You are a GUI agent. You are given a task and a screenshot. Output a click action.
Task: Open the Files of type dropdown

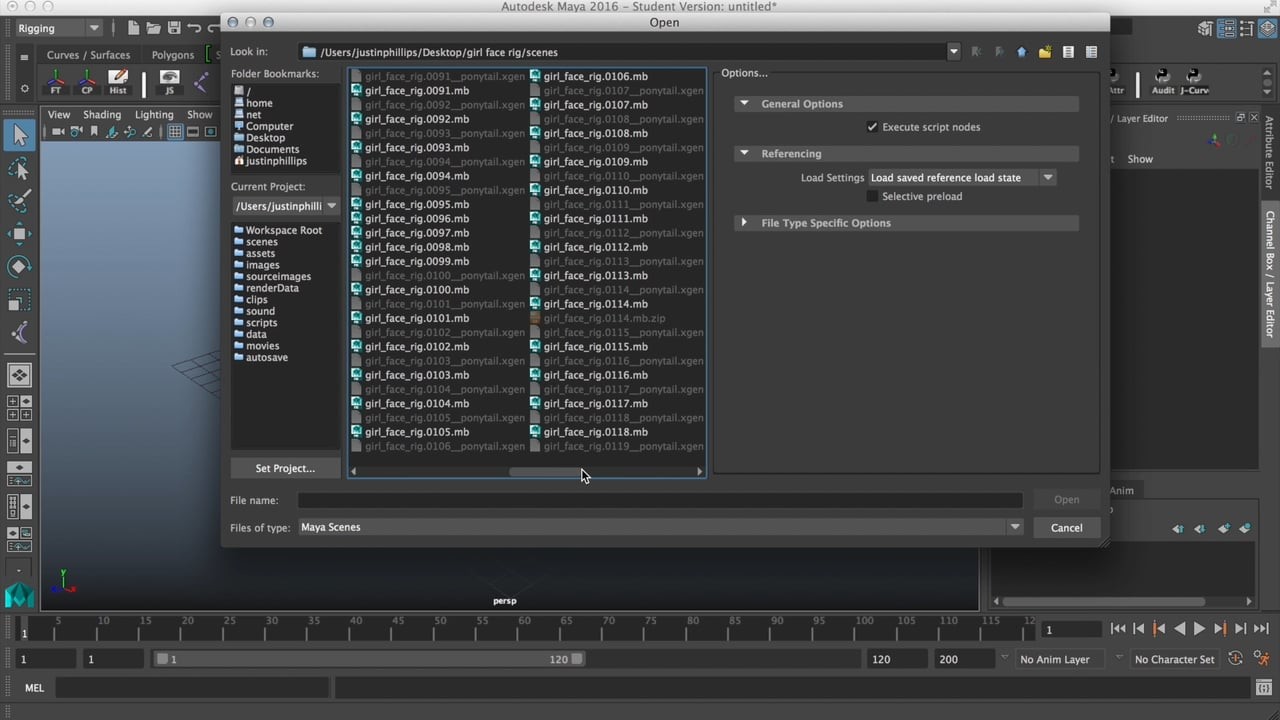1014,527
